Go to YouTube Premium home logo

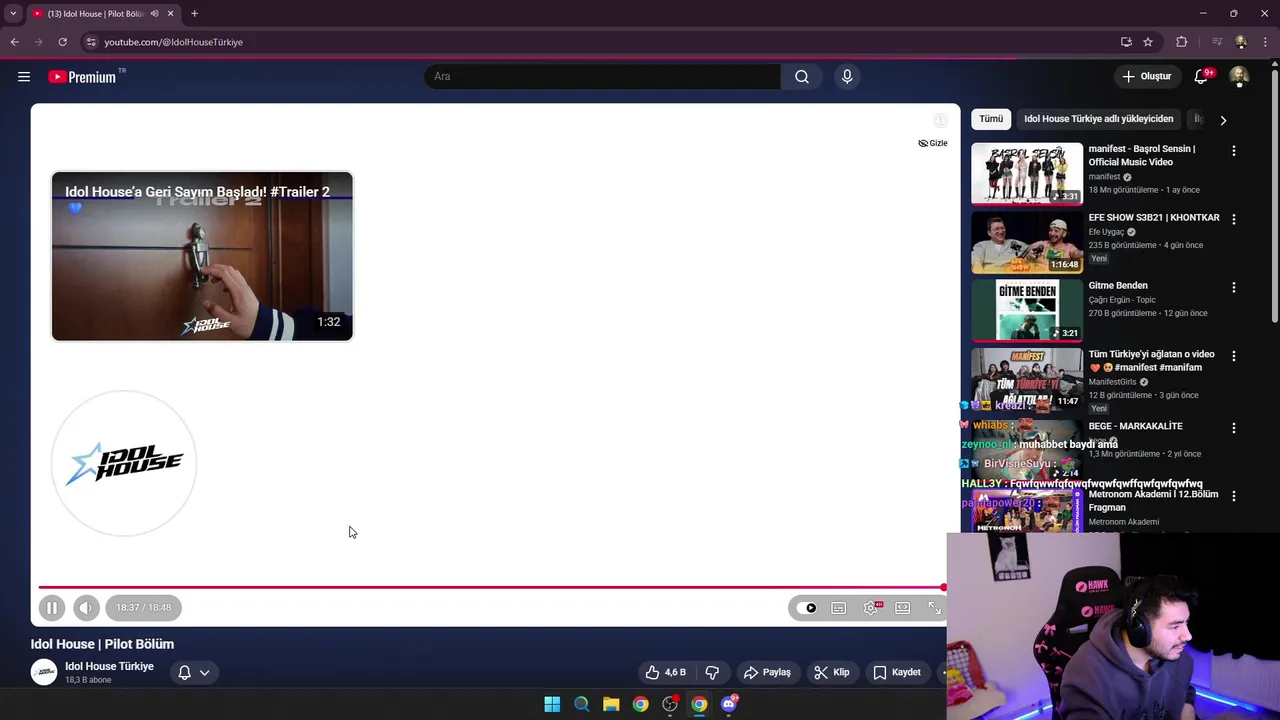83,77
